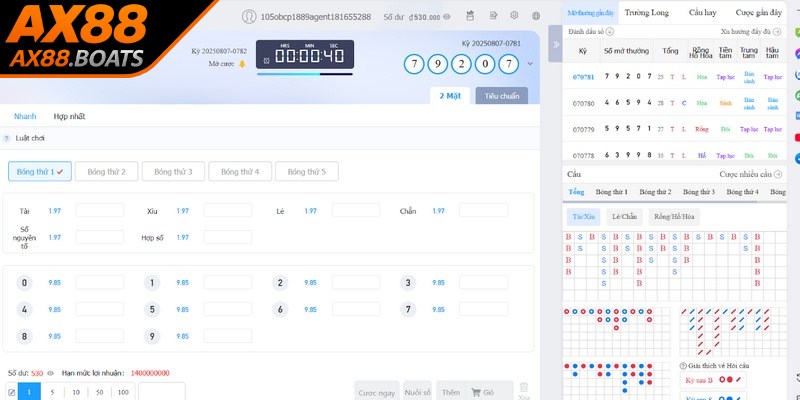Screen dimensions: 800x400
Task: Click the countdown progress bar under timer
Action: tap(305, 74)
